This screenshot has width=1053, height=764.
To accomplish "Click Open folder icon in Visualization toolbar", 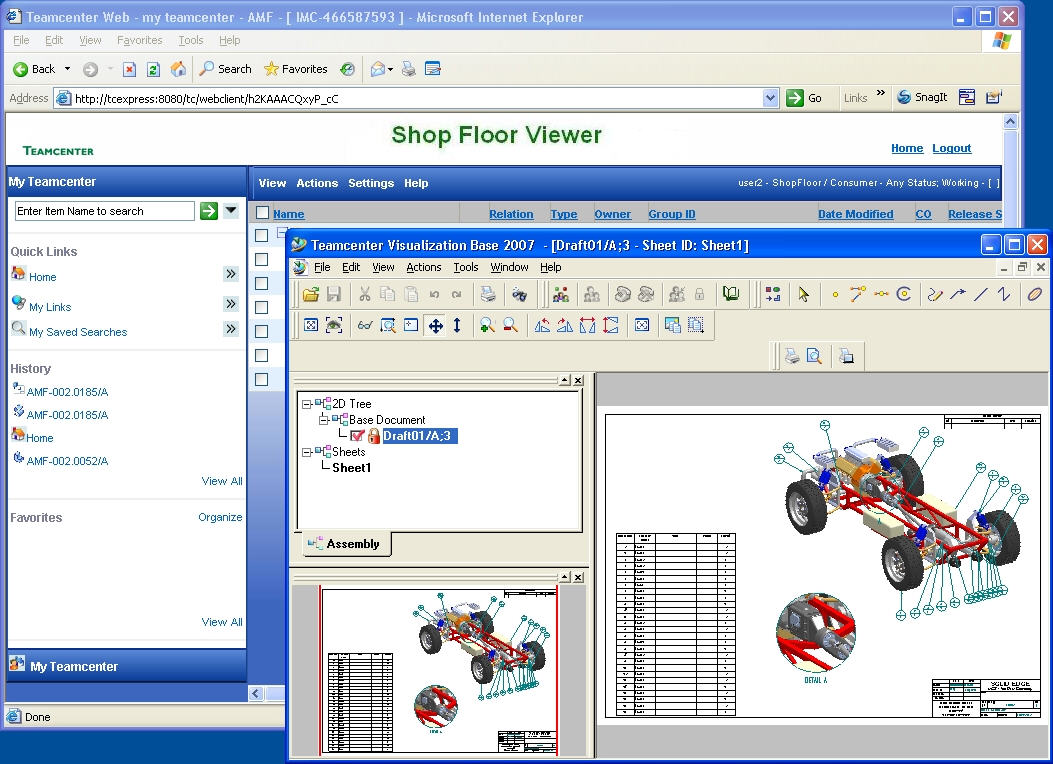I will pyautogui.click(x=311, y=294).
